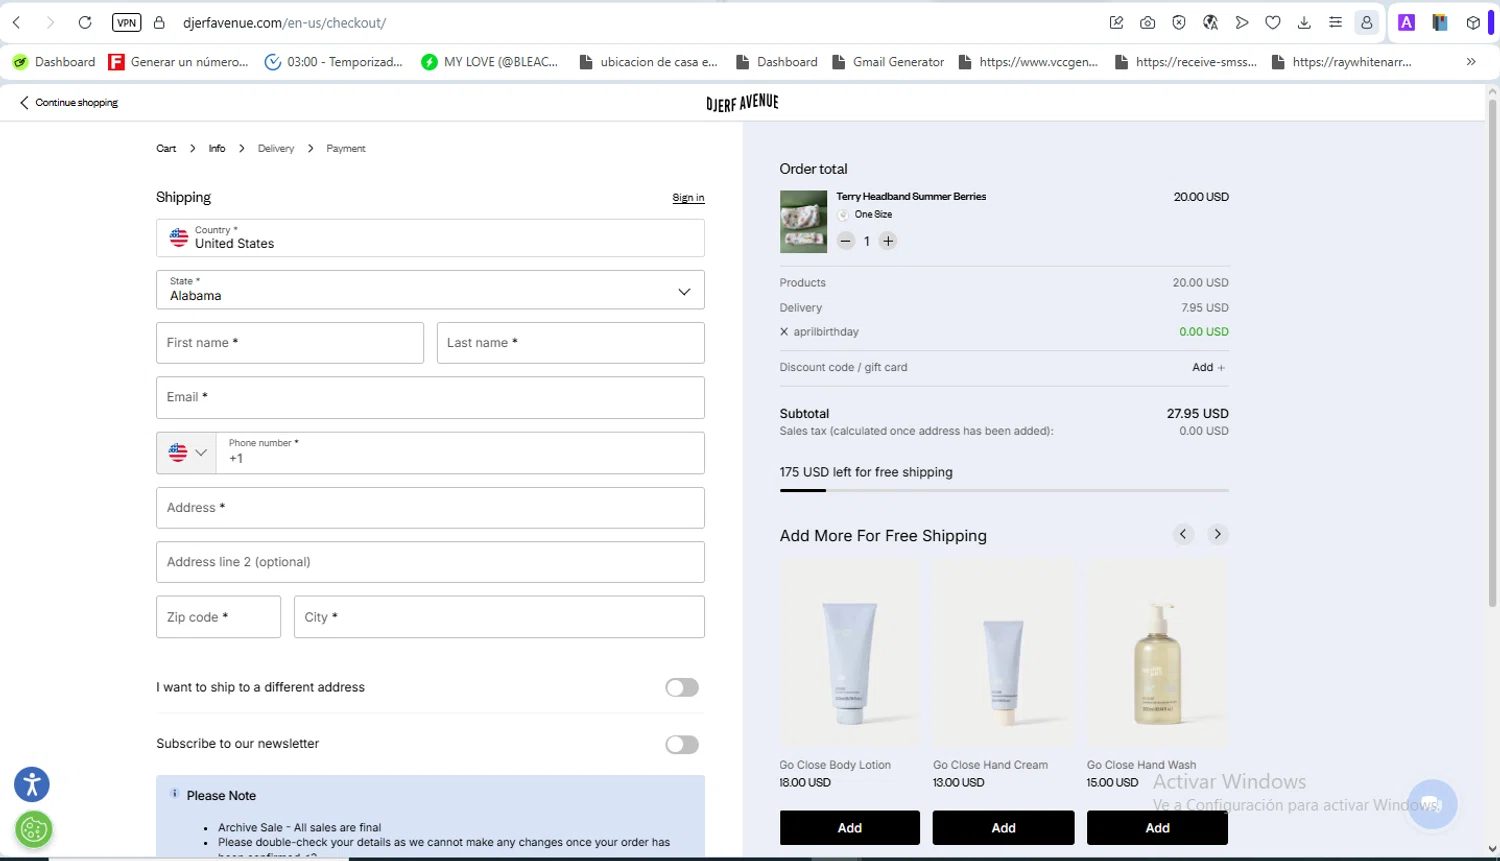
Task: Open the purple A extension
Action: coord(1406,22)
